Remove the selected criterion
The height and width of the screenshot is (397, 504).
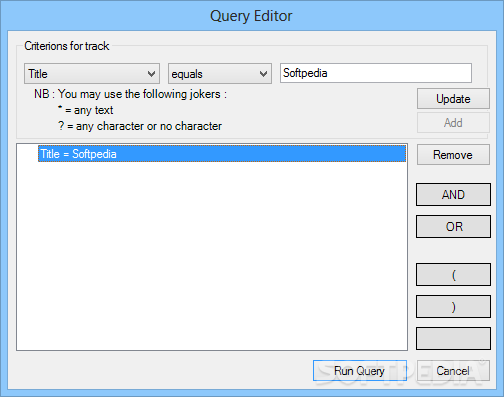(453, 155)
